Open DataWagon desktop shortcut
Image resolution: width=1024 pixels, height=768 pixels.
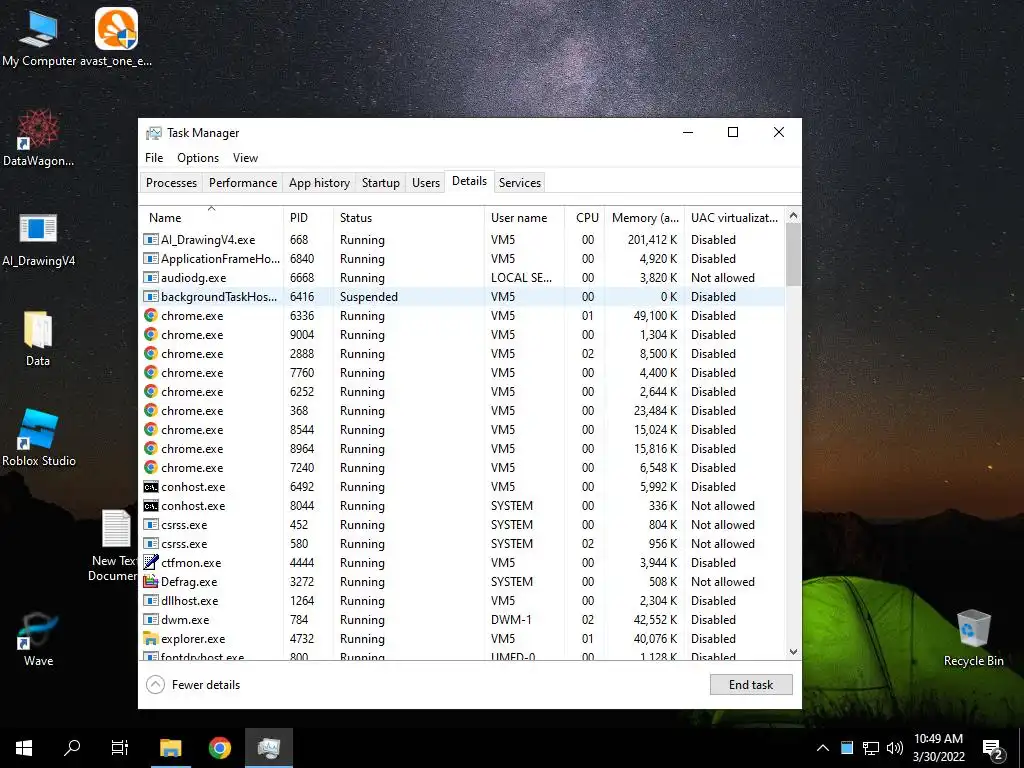(38, 138)
